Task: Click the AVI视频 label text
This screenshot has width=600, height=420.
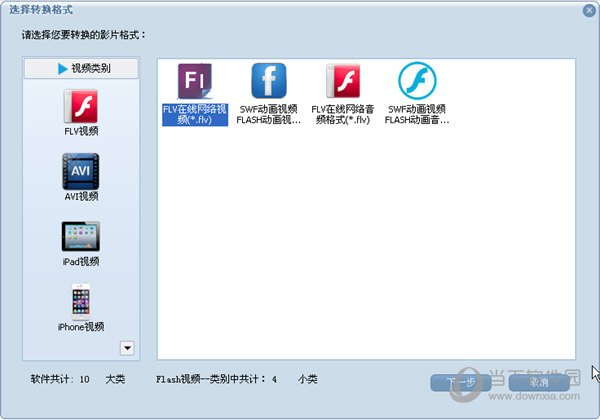Action: click(81, 196)
